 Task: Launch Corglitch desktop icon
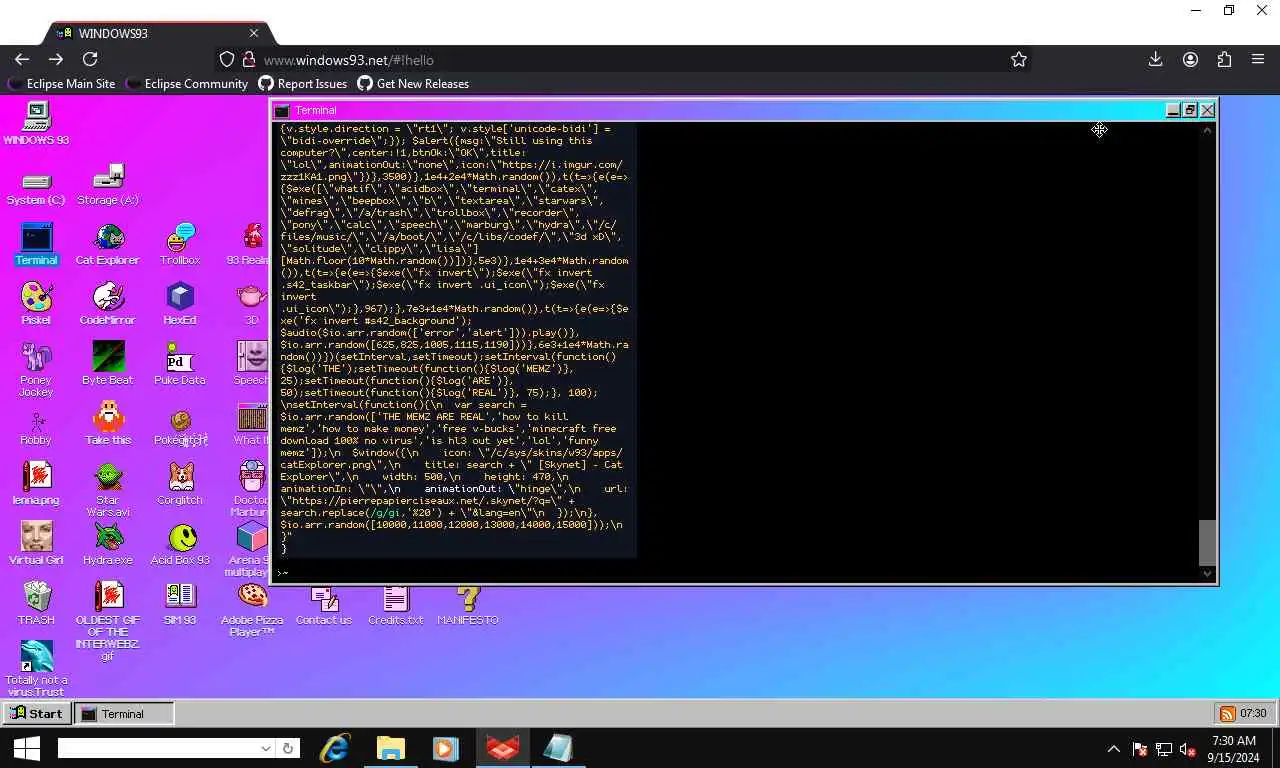pos(180,484)
